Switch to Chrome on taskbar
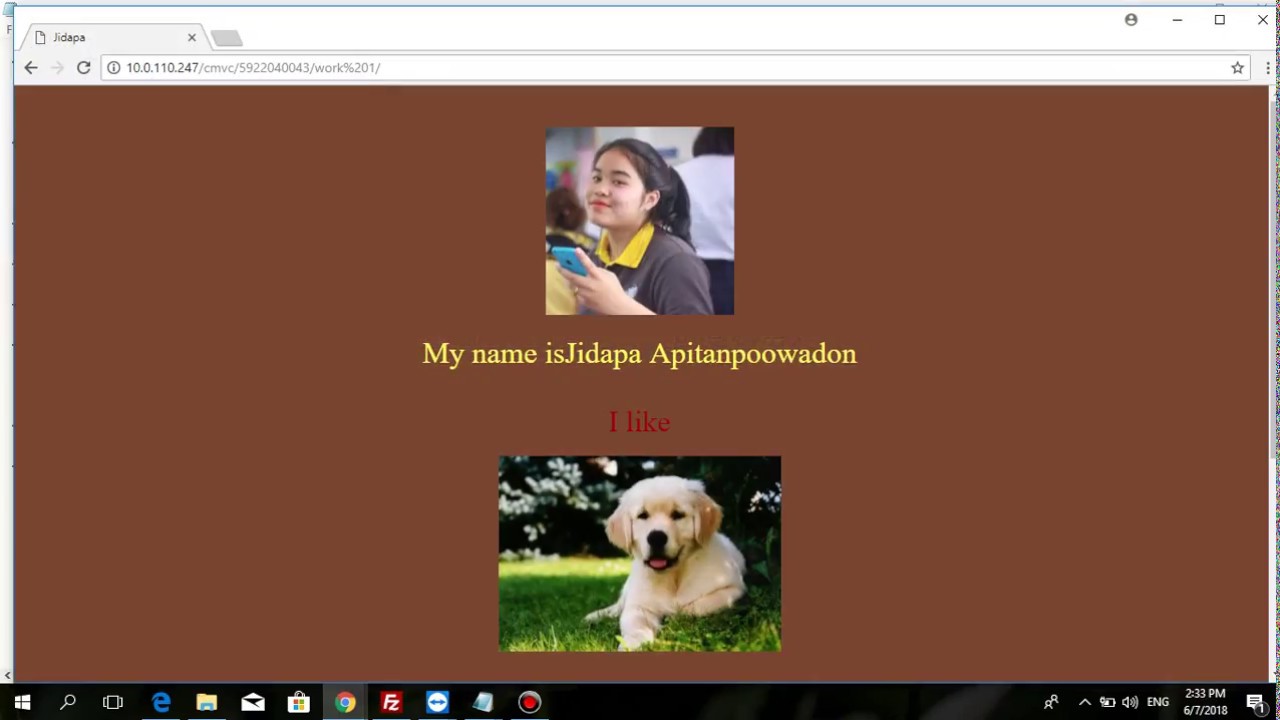 pyautogui.click(x=345, y=703)
